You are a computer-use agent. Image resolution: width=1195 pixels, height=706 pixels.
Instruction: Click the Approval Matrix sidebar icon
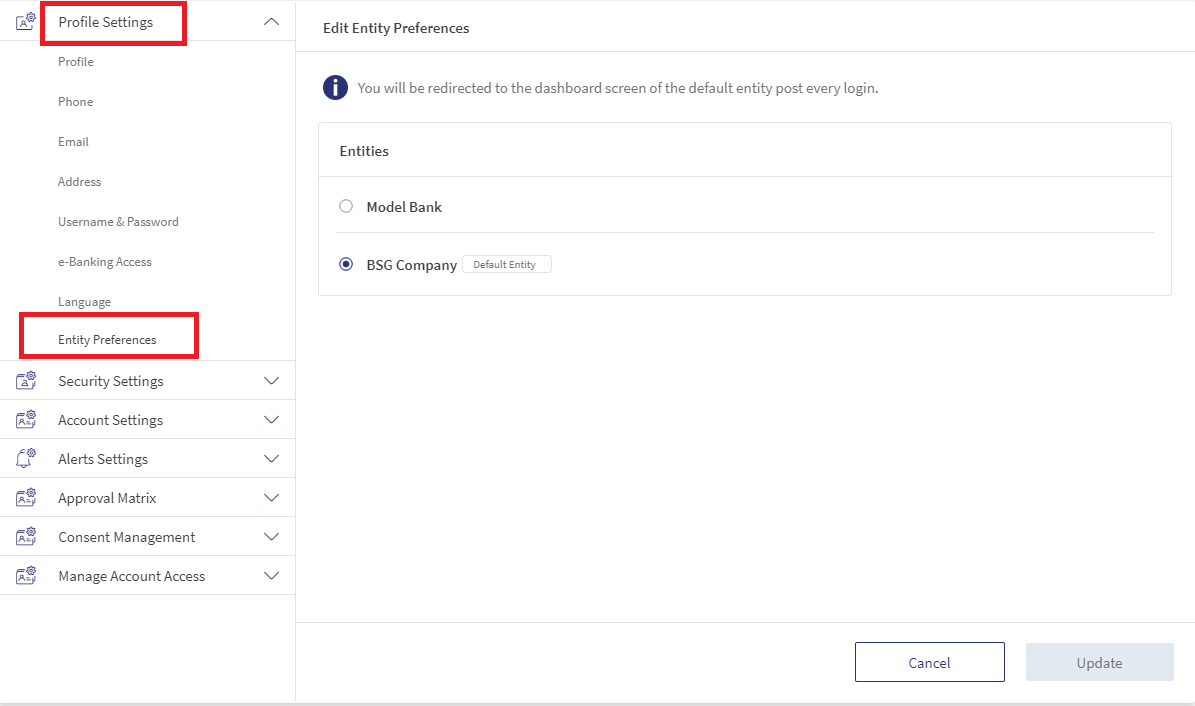(x=26, y=497)
